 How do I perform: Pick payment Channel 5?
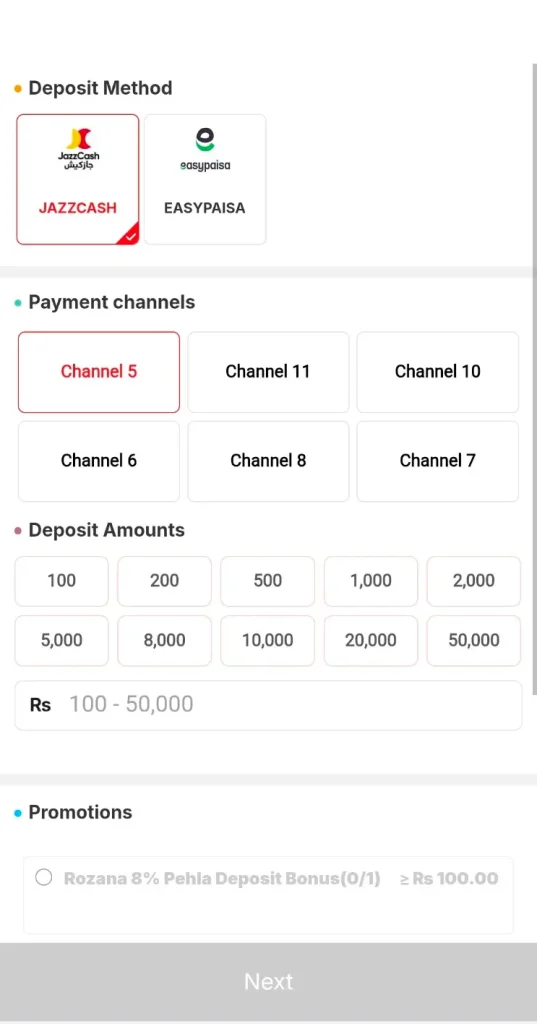99,372
